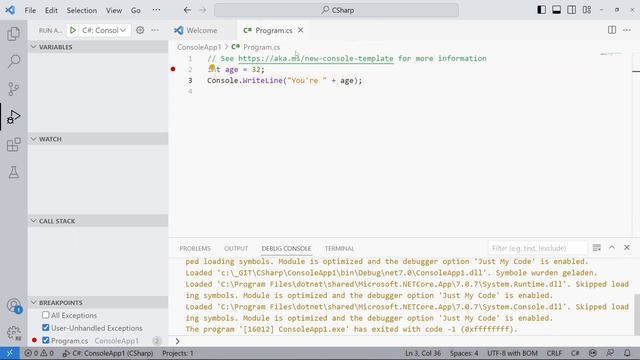Toggle panel layout icon

coord(556,10)
